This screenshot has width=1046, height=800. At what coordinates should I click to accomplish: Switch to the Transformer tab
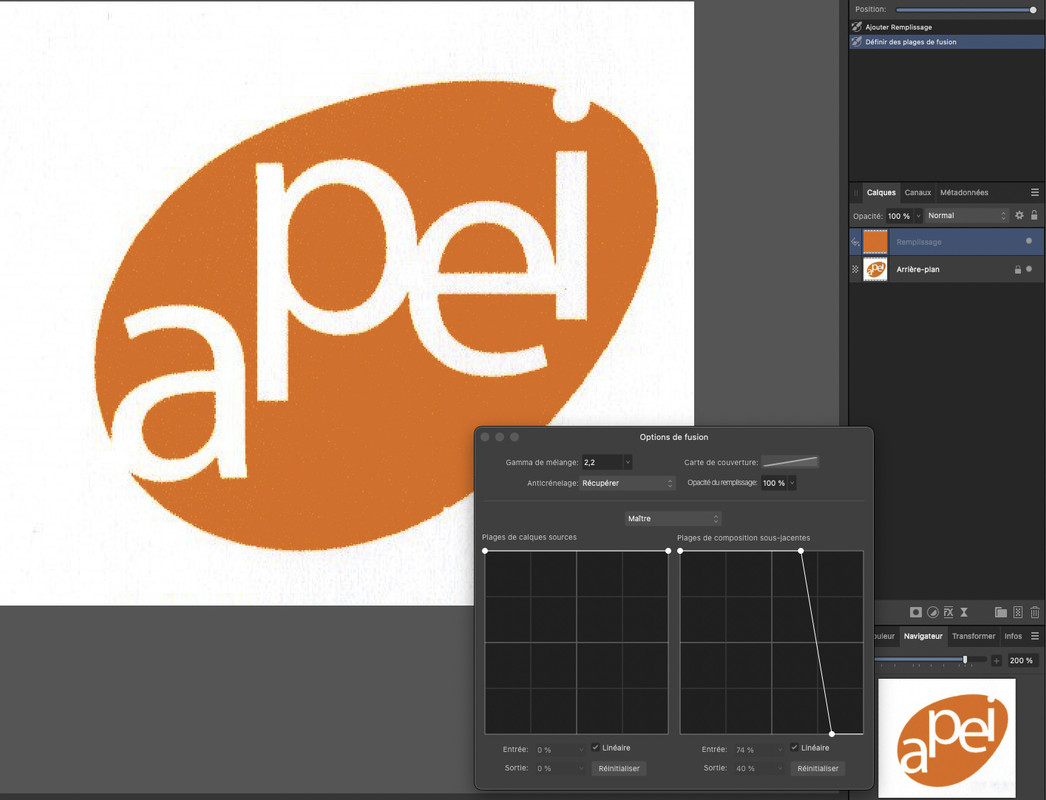973,636
